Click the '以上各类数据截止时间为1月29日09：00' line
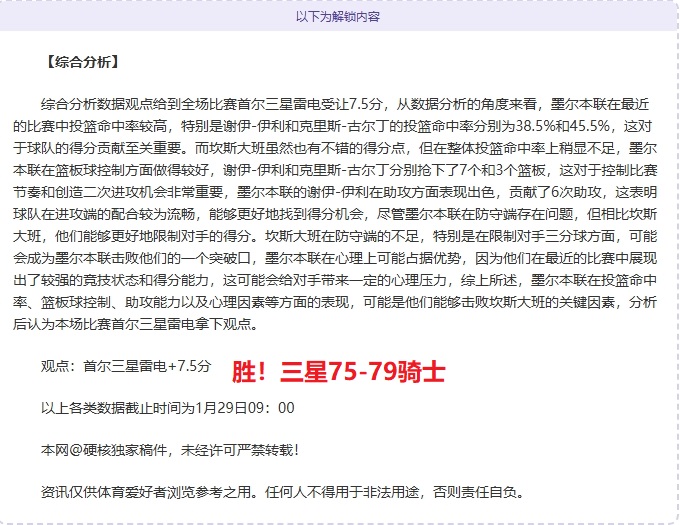 (167, 408)
